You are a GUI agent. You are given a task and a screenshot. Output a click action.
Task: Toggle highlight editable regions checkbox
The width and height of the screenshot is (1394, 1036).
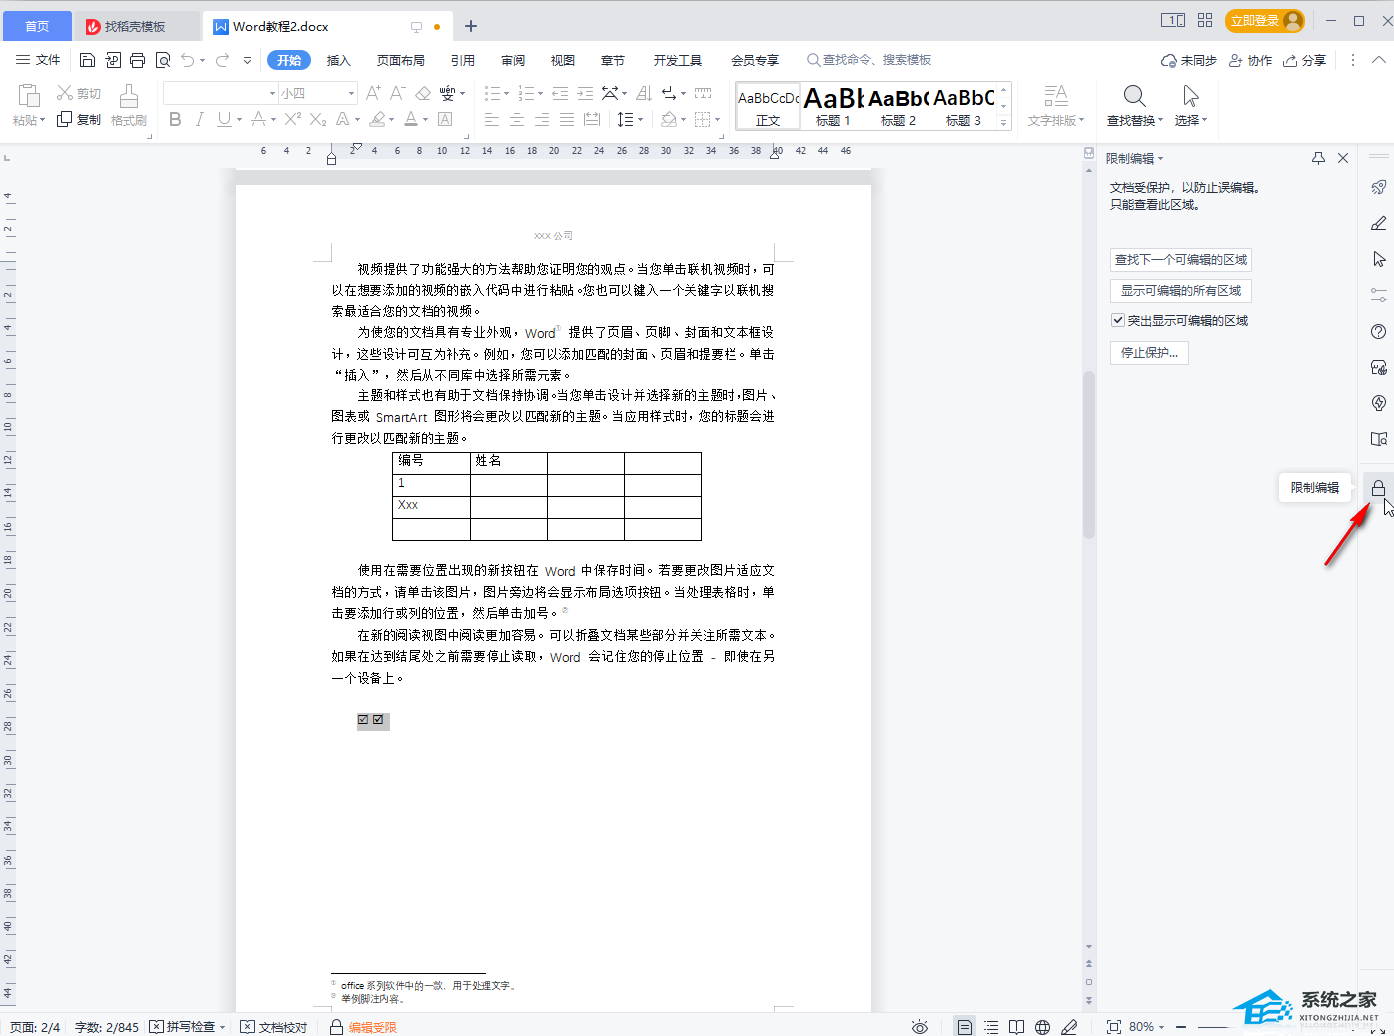(1118, 321)
